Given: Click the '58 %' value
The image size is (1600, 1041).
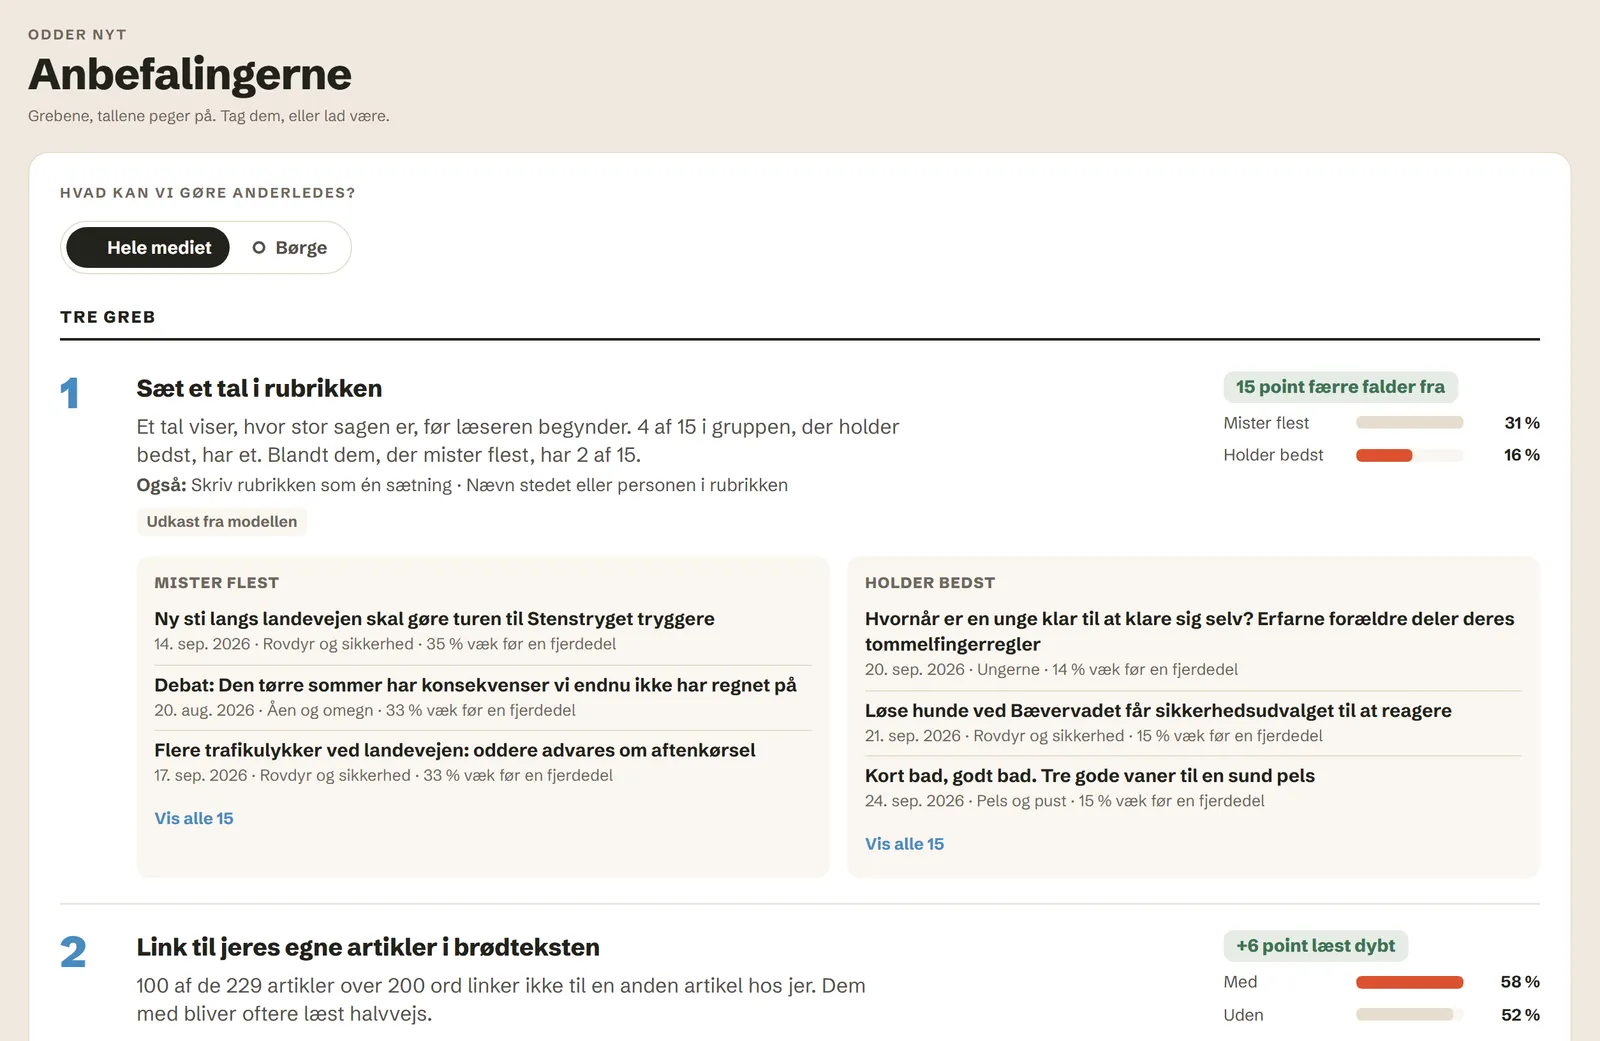Looking at the screenshot, I should (1520, 982).
